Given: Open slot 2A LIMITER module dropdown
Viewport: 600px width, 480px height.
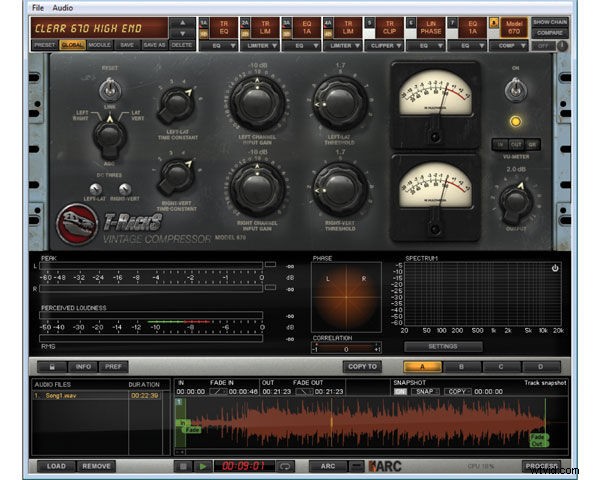Looking at the screenshot, I should 260,46.
